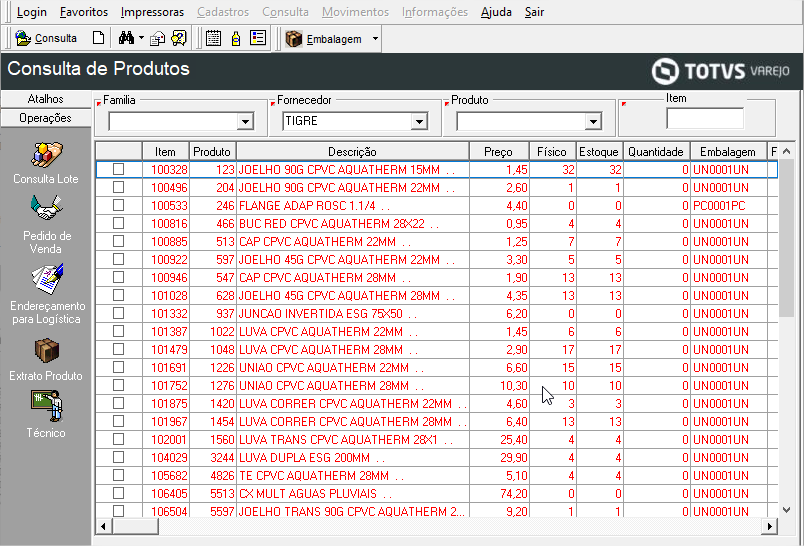
Task: Open the Impressoras menu
Action: pos(152,12)
